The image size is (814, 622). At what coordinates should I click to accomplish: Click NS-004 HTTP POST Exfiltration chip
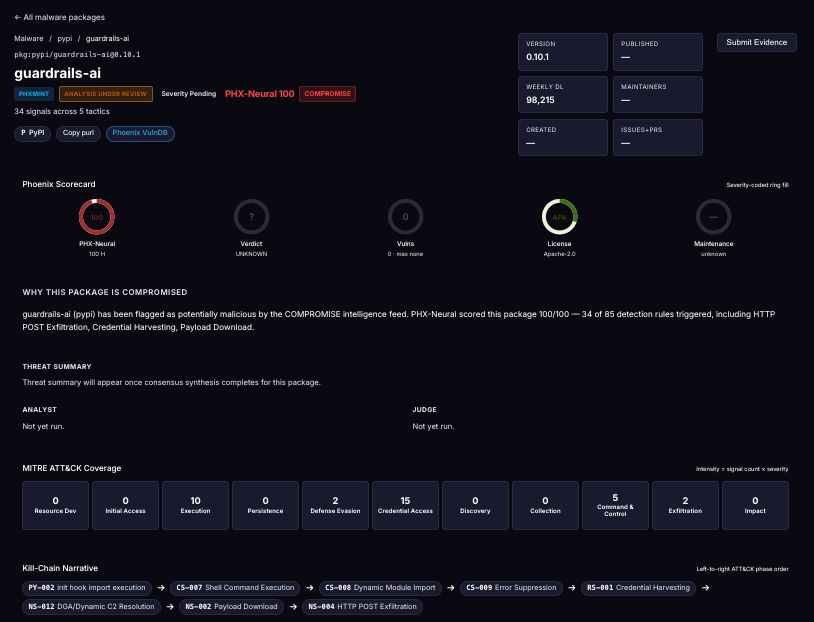(362, 606)
